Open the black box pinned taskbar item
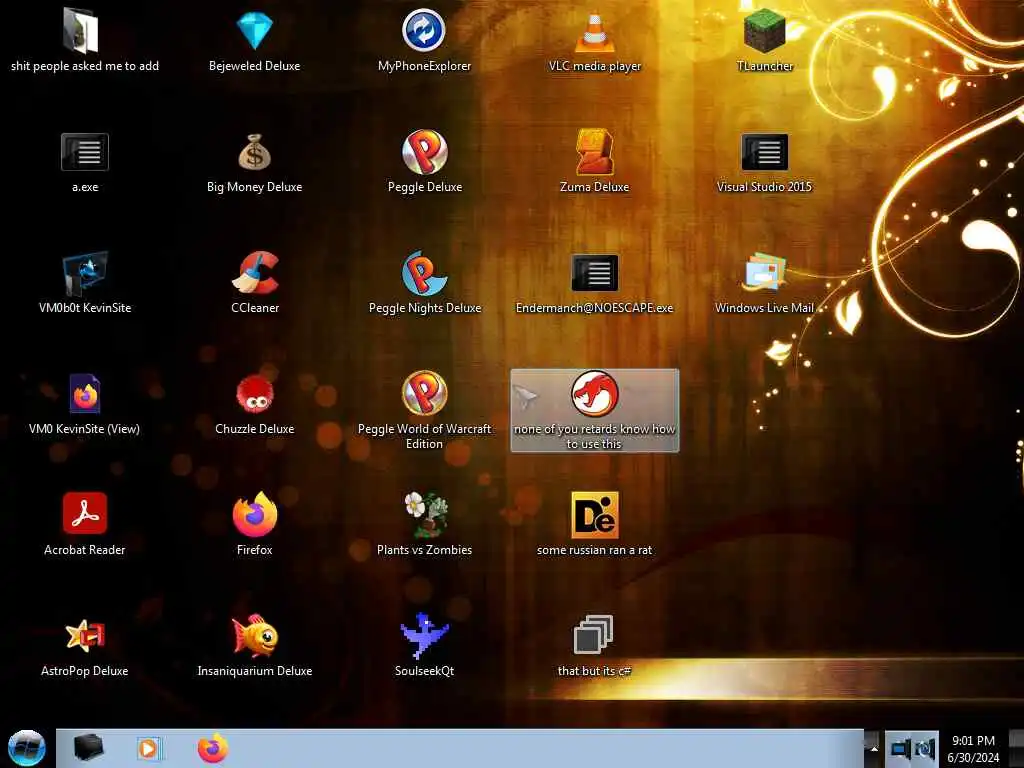This screenshot has width=1024, height=768. [88, 748]
